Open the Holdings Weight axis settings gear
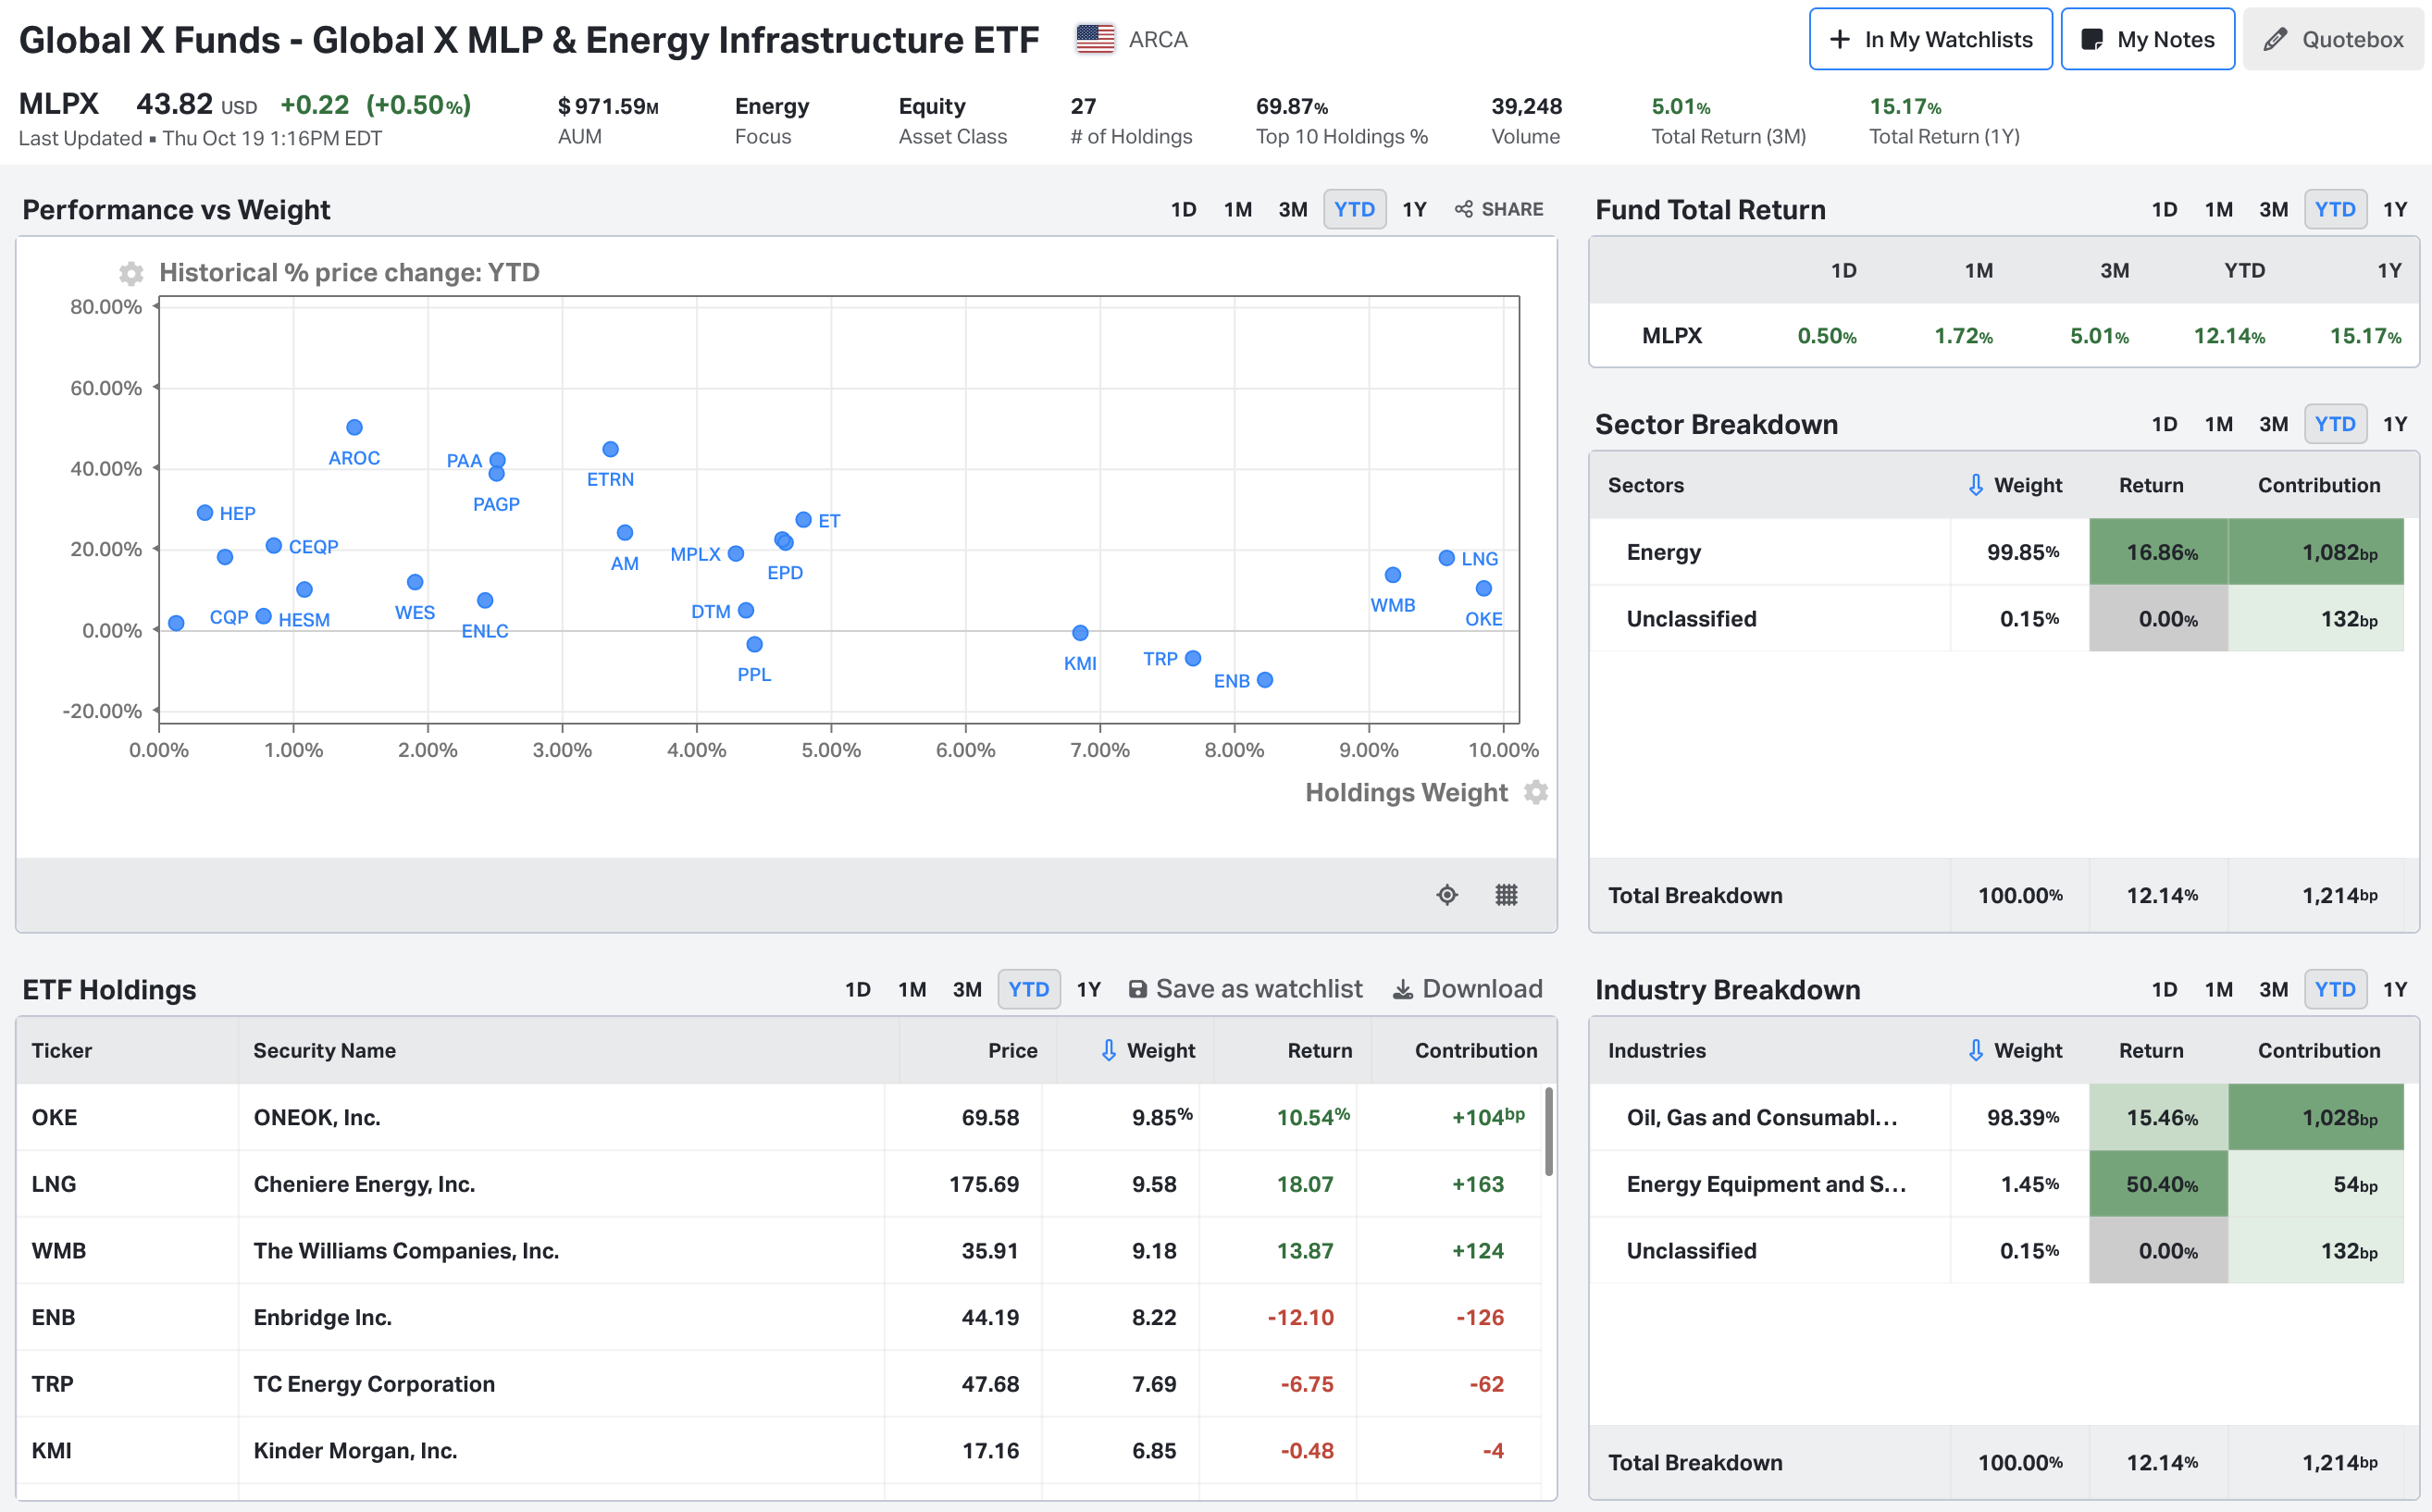The width and height of the screenshot is (2432, 1512). pyautogui.click(x=1536, y=792)
